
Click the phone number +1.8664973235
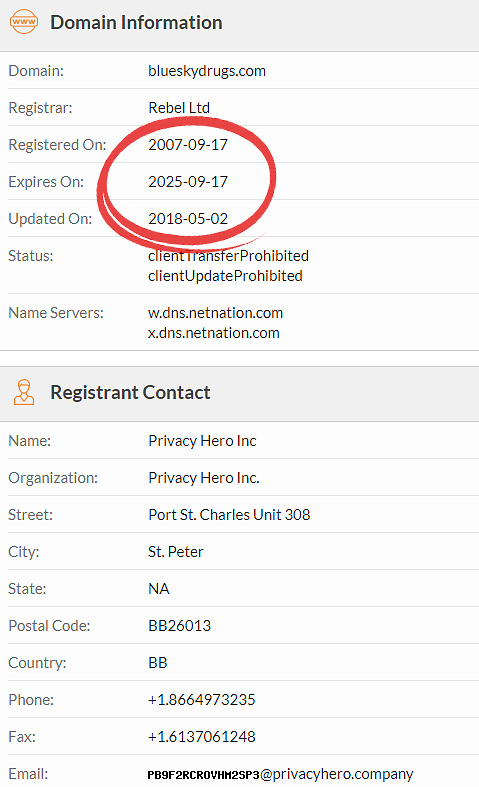pyautogui.click(x=201, y=700)
